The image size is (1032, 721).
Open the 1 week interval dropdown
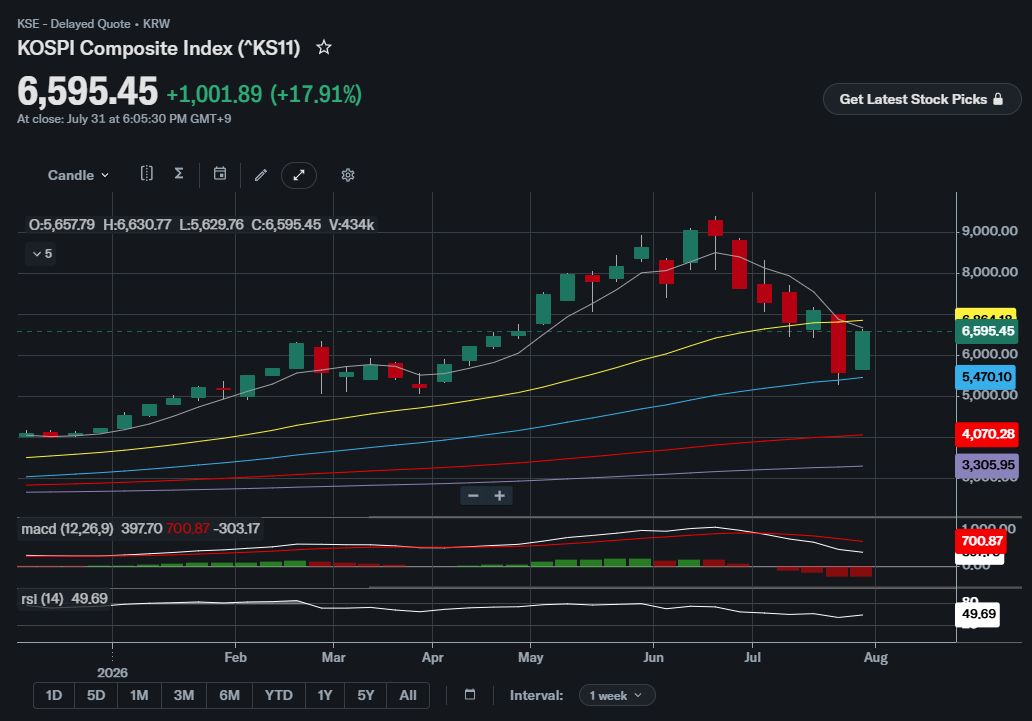617,695
